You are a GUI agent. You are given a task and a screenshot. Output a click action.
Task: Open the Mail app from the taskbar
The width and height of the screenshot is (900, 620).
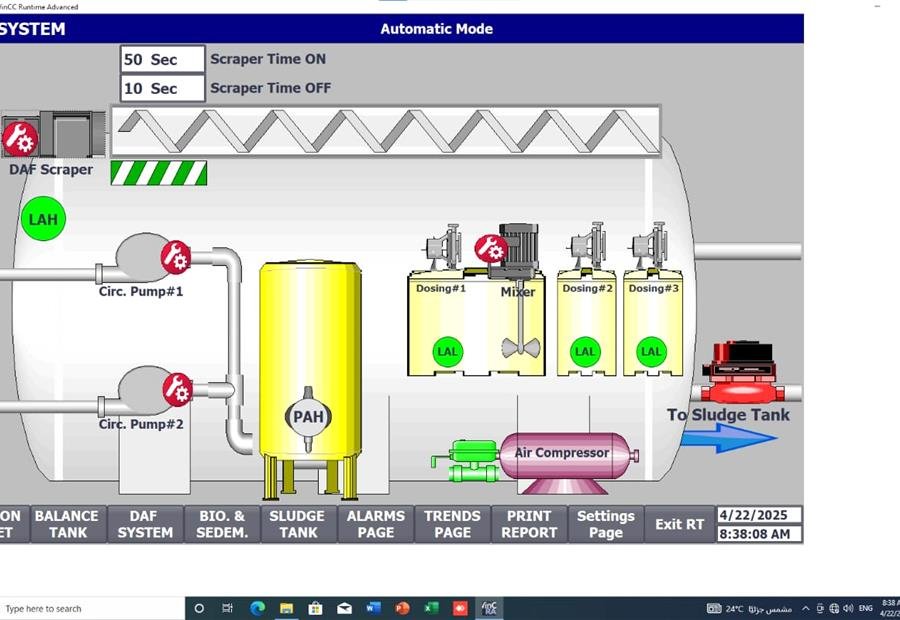click(x=344, y=608)
